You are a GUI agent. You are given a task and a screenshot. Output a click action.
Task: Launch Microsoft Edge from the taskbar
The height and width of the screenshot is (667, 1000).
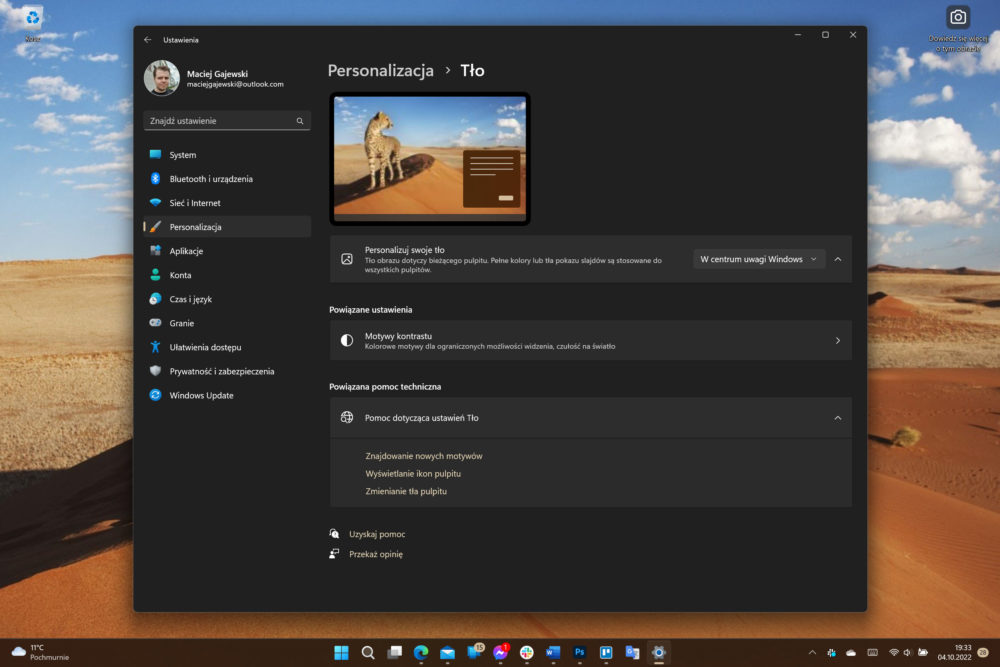point(421,652)
